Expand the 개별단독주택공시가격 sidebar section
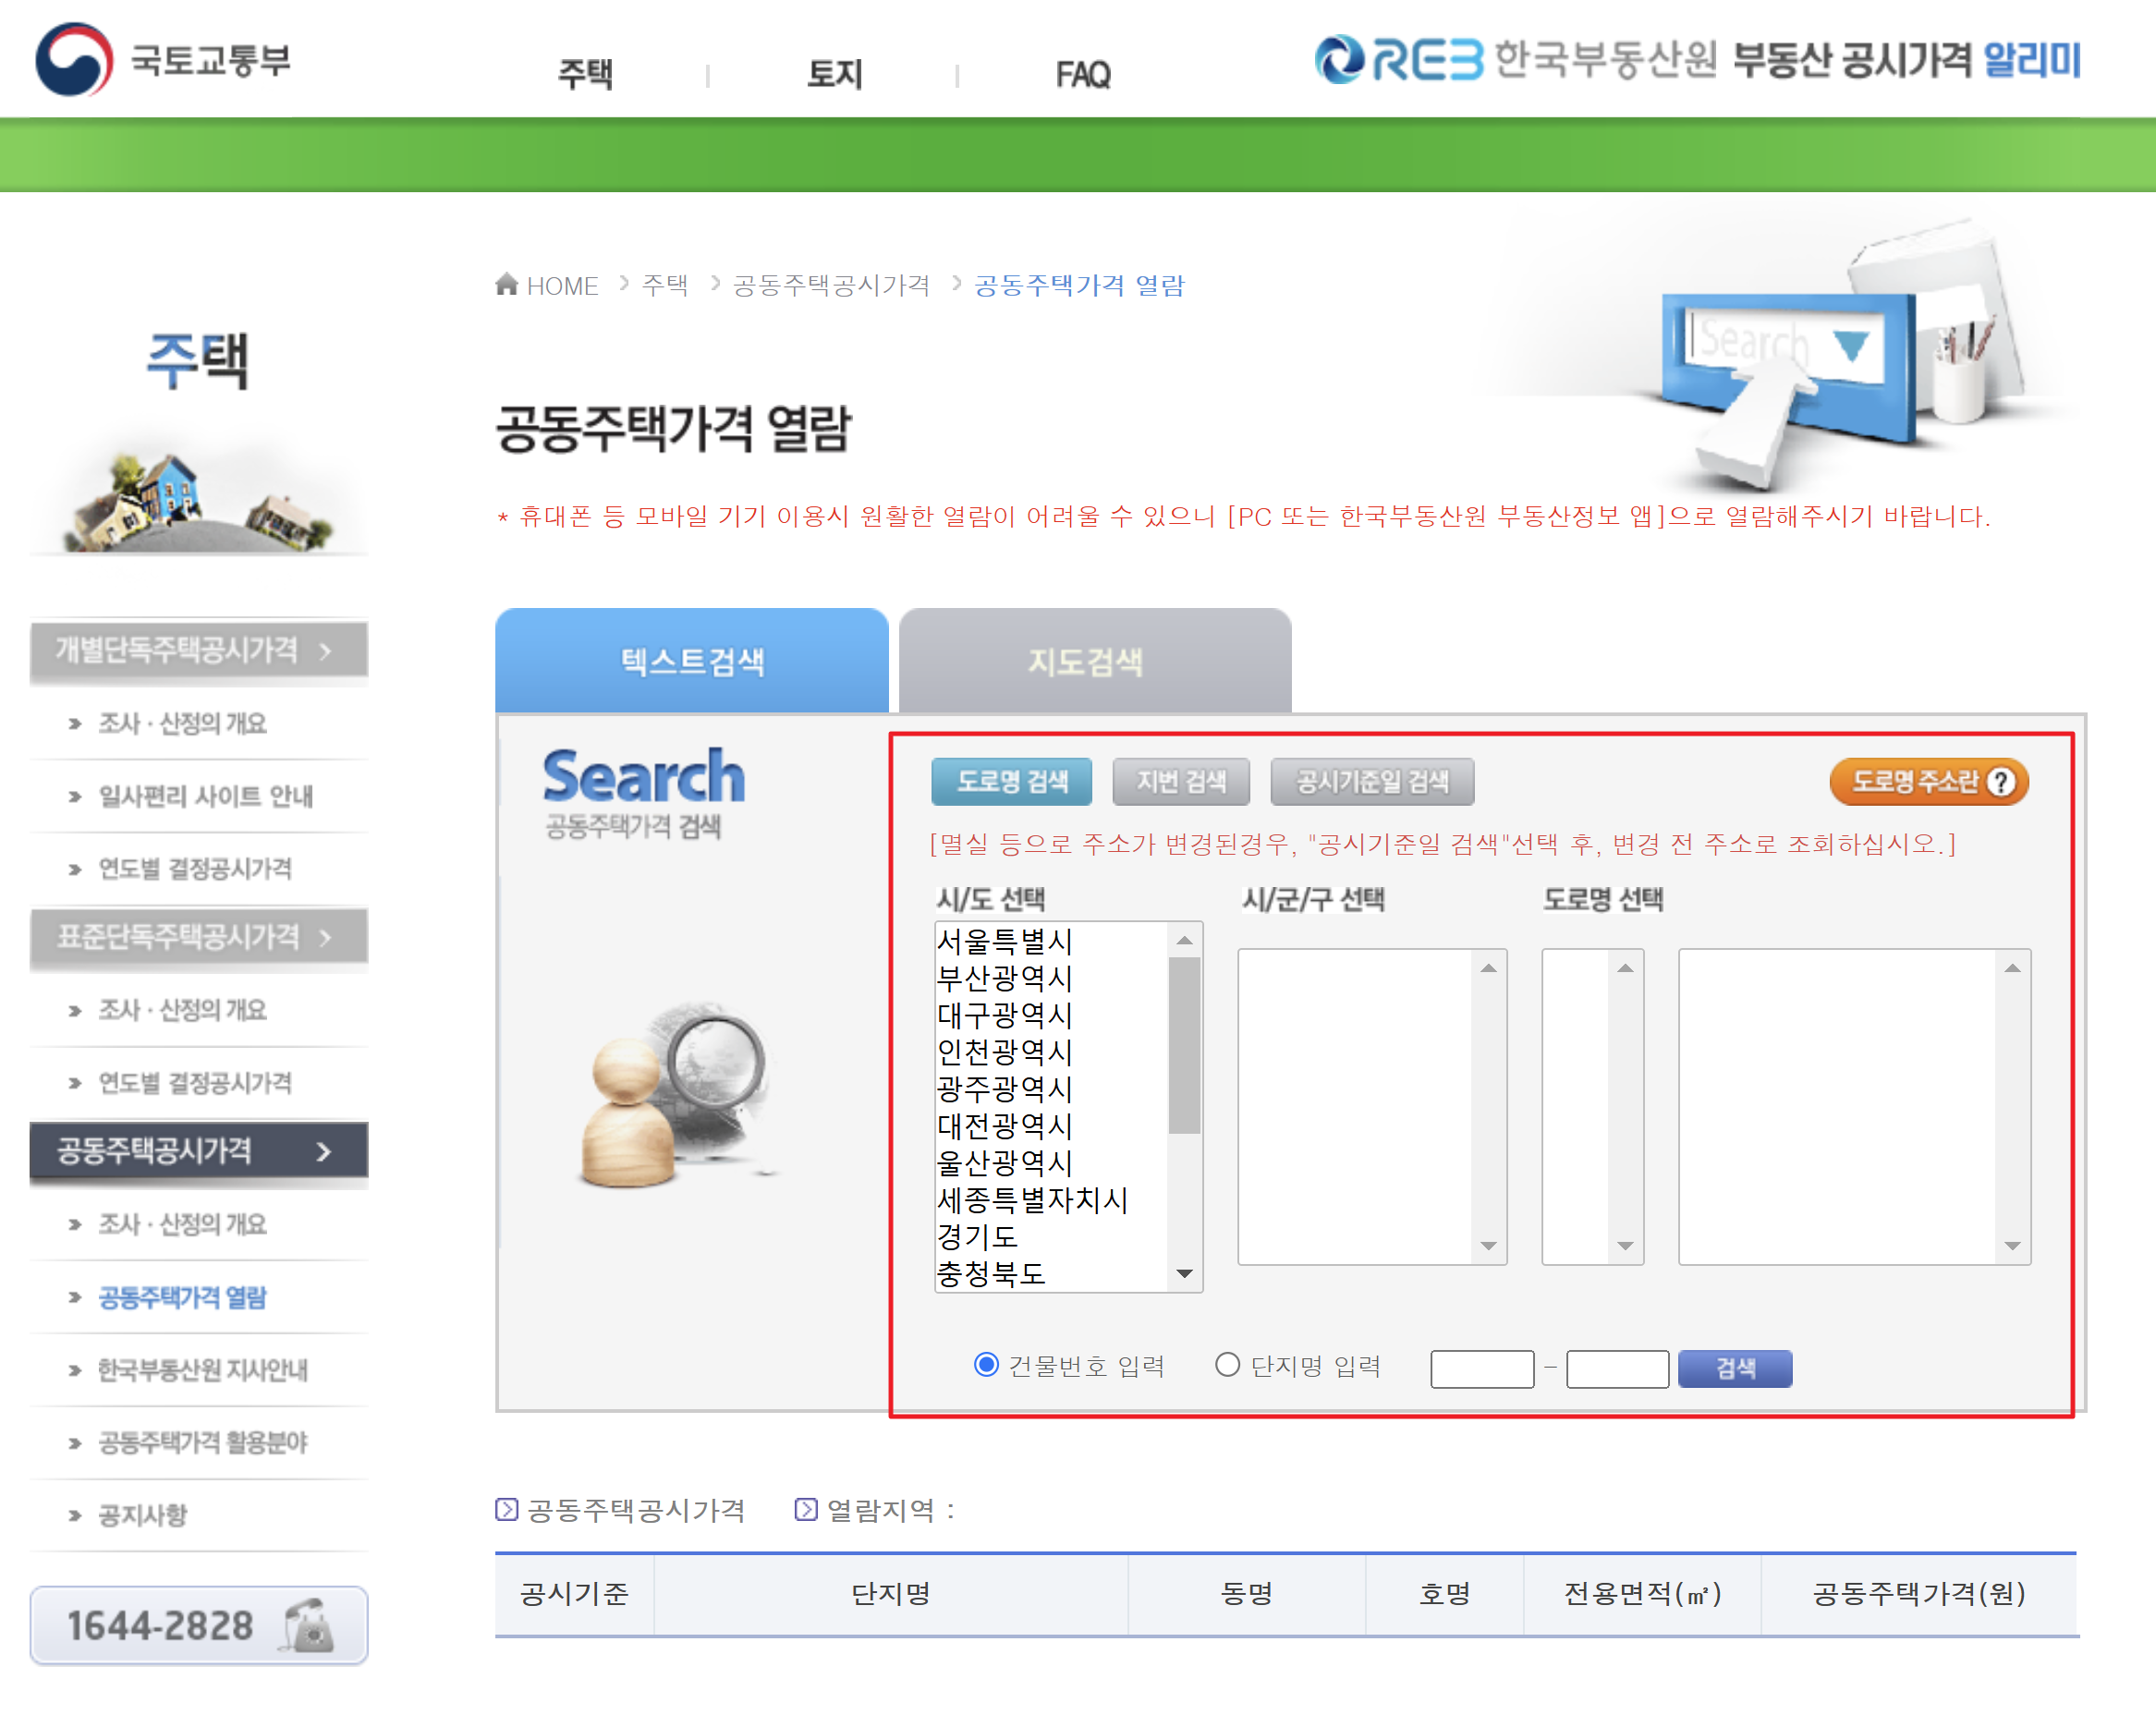Viewport: 2156px width, 1715px height. click(198, 651)
